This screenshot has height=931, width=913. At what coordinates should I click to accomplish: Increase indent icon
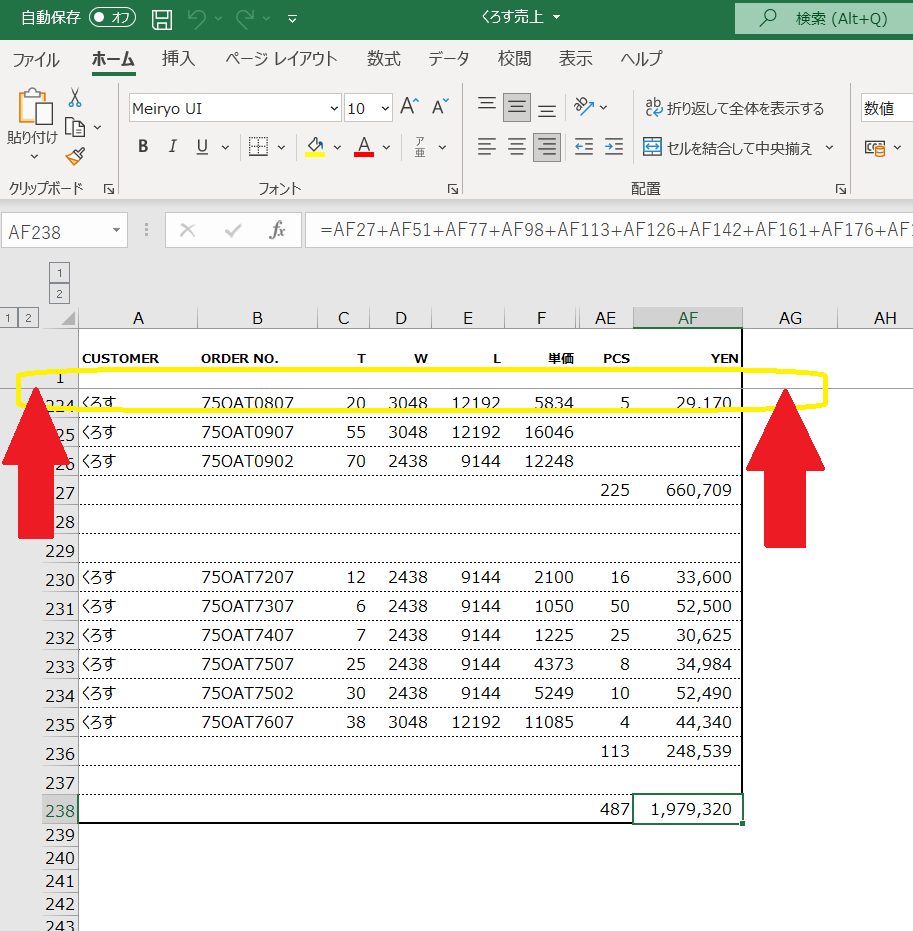click(614, 147)
